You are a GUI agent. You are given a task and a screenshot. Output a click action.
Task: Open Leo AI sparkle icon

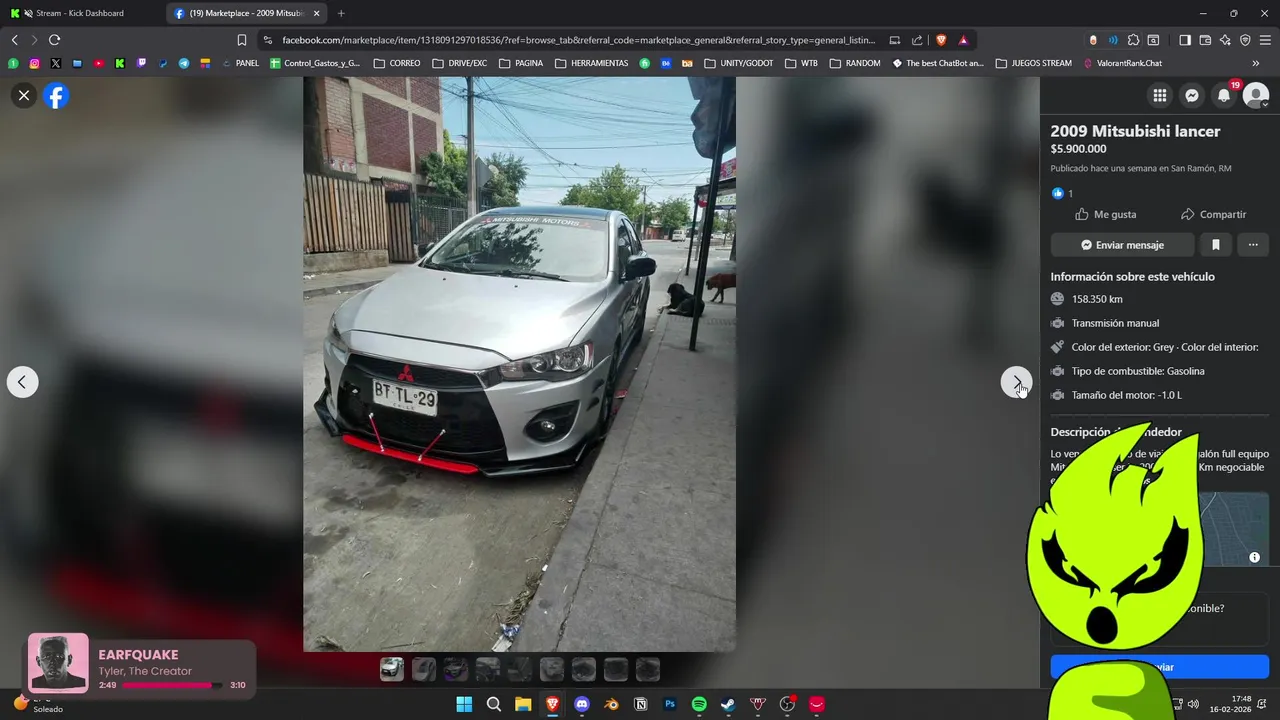[1225, 40]
